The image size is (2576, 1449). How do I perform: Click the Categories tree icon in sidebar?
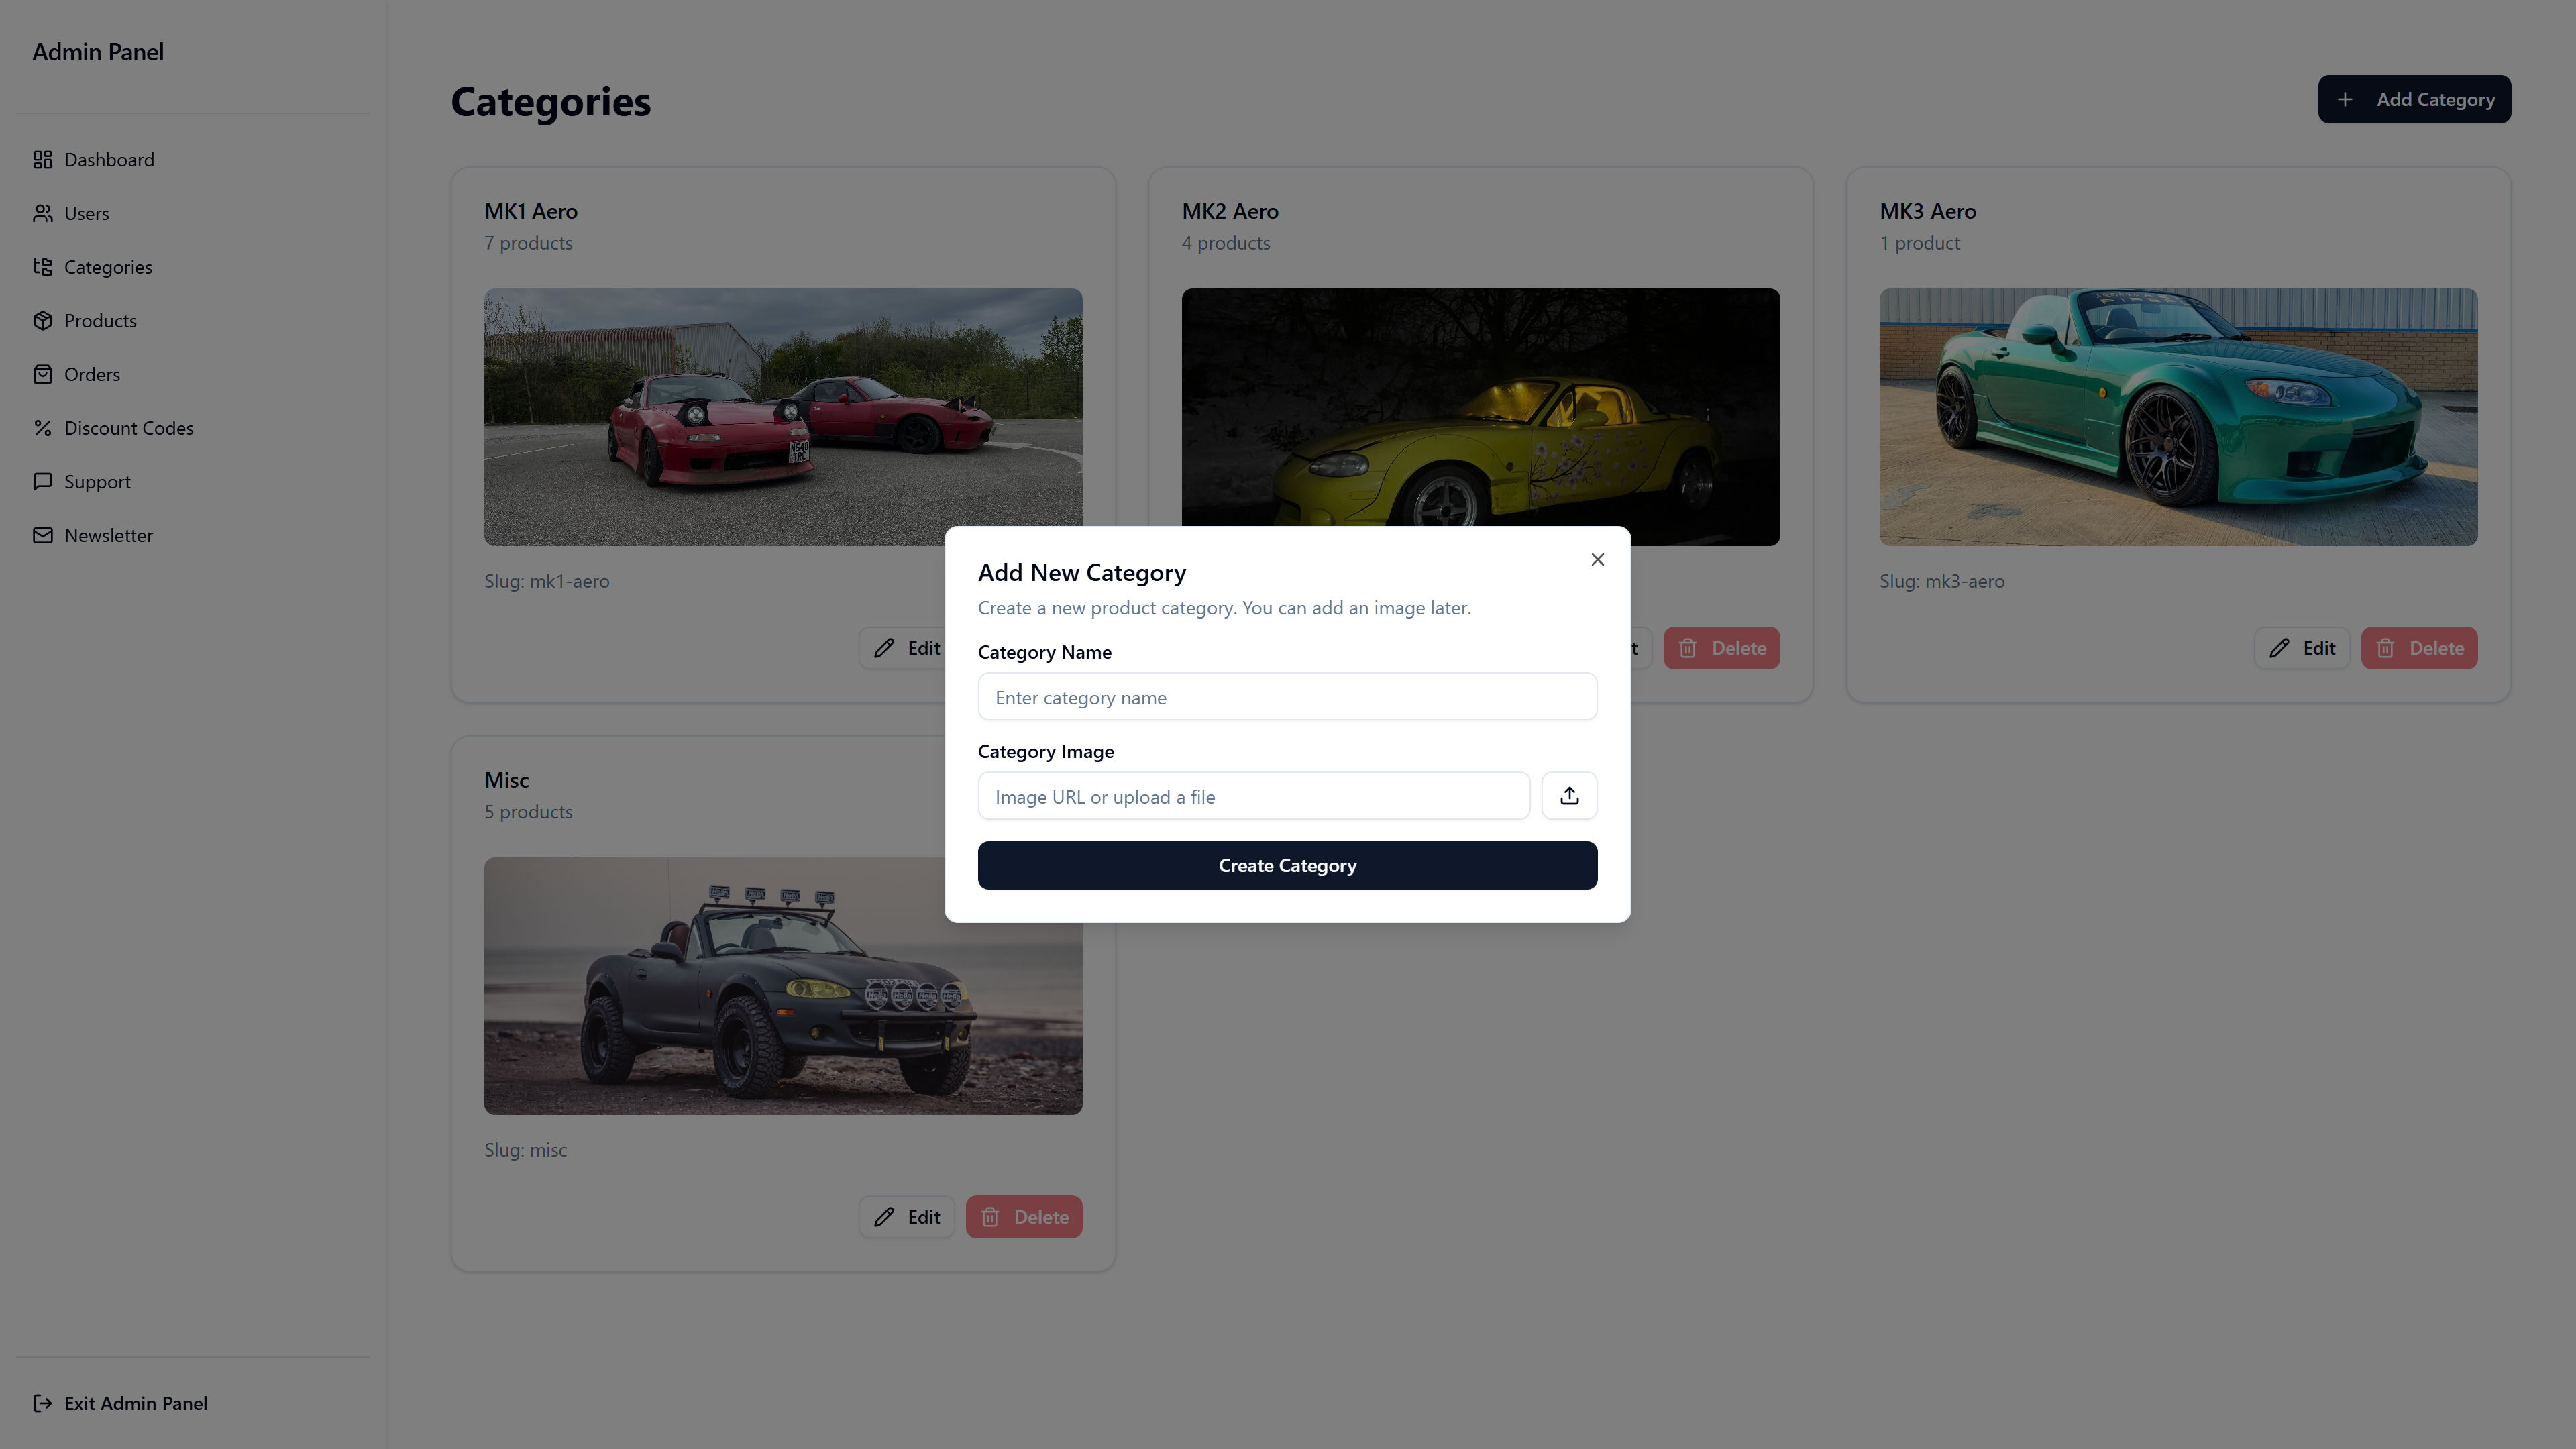pyautogui.click(x=42, y=267)
